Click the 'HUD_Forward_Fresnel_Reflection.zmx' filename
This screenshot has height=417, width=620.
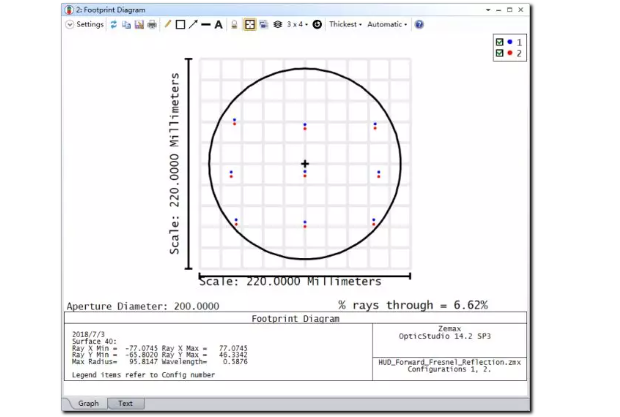(450, 362)
